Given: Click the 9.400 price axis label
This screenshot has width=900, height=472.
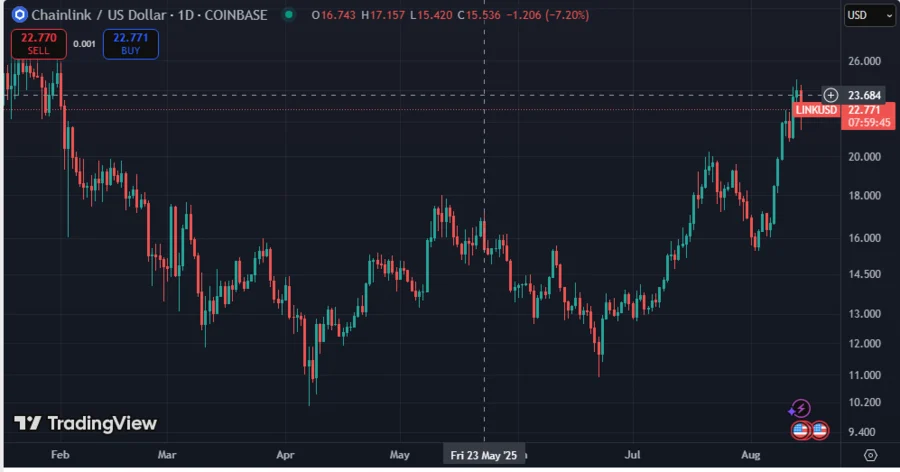Looking at the screenshot, I should (x=862, y=432).
